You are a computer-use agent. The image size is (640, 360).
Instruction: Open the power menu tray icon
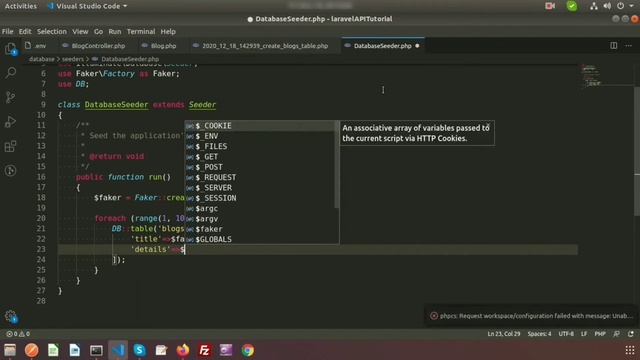tap(620, 6)
